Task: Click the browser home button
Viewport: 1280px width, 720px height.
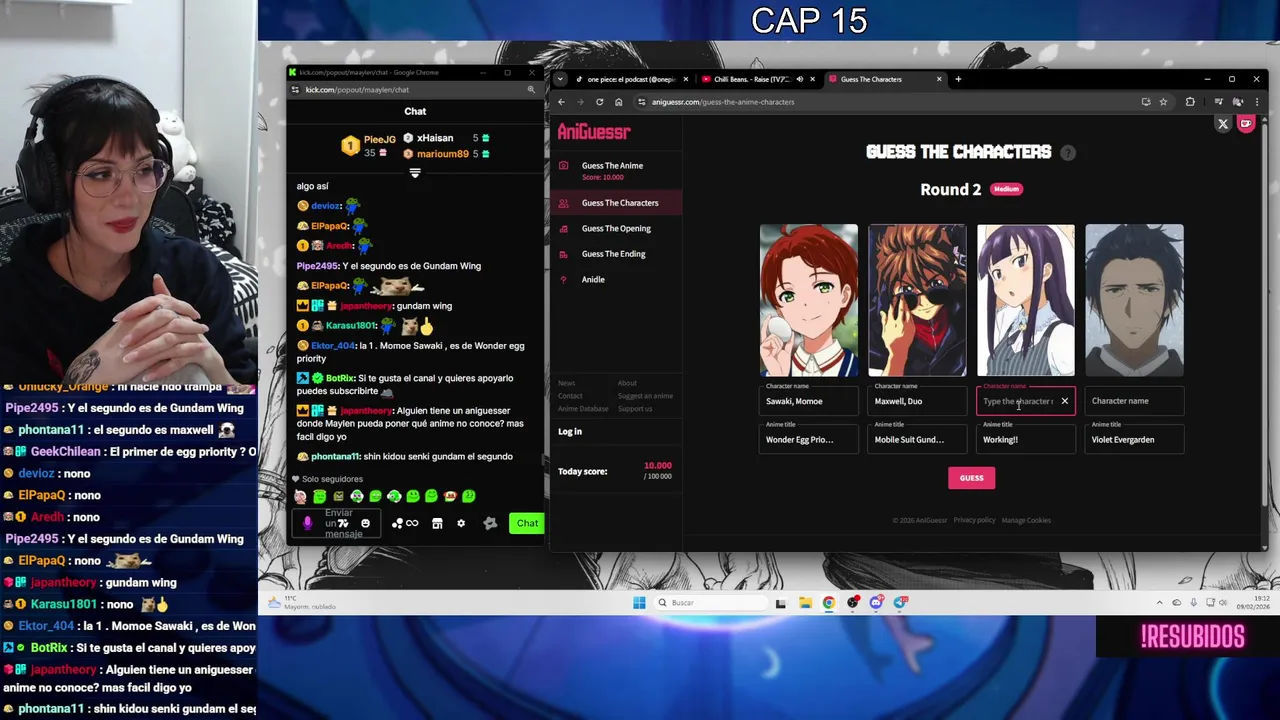Action: click(x=618, y=102)
